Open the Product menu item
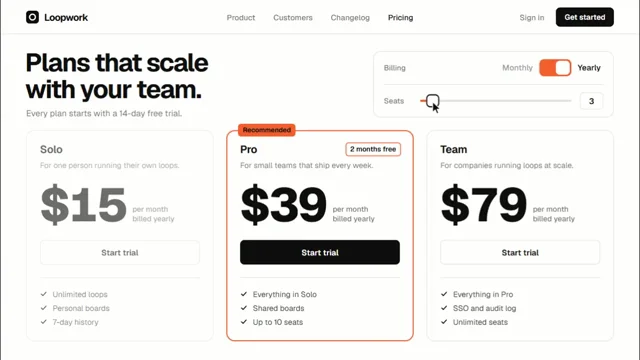The height and width of the screenshot is (360, 640). pyautogui.click(x=241, y=18)
